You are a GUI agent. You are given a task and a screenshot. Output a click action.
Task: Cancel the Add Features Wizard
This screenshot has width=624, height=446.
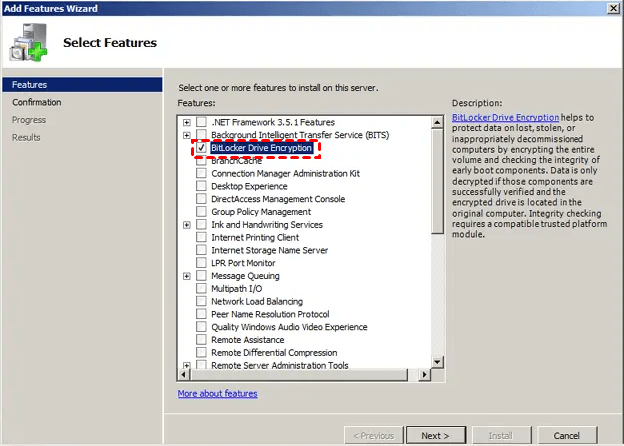point(567,435)
